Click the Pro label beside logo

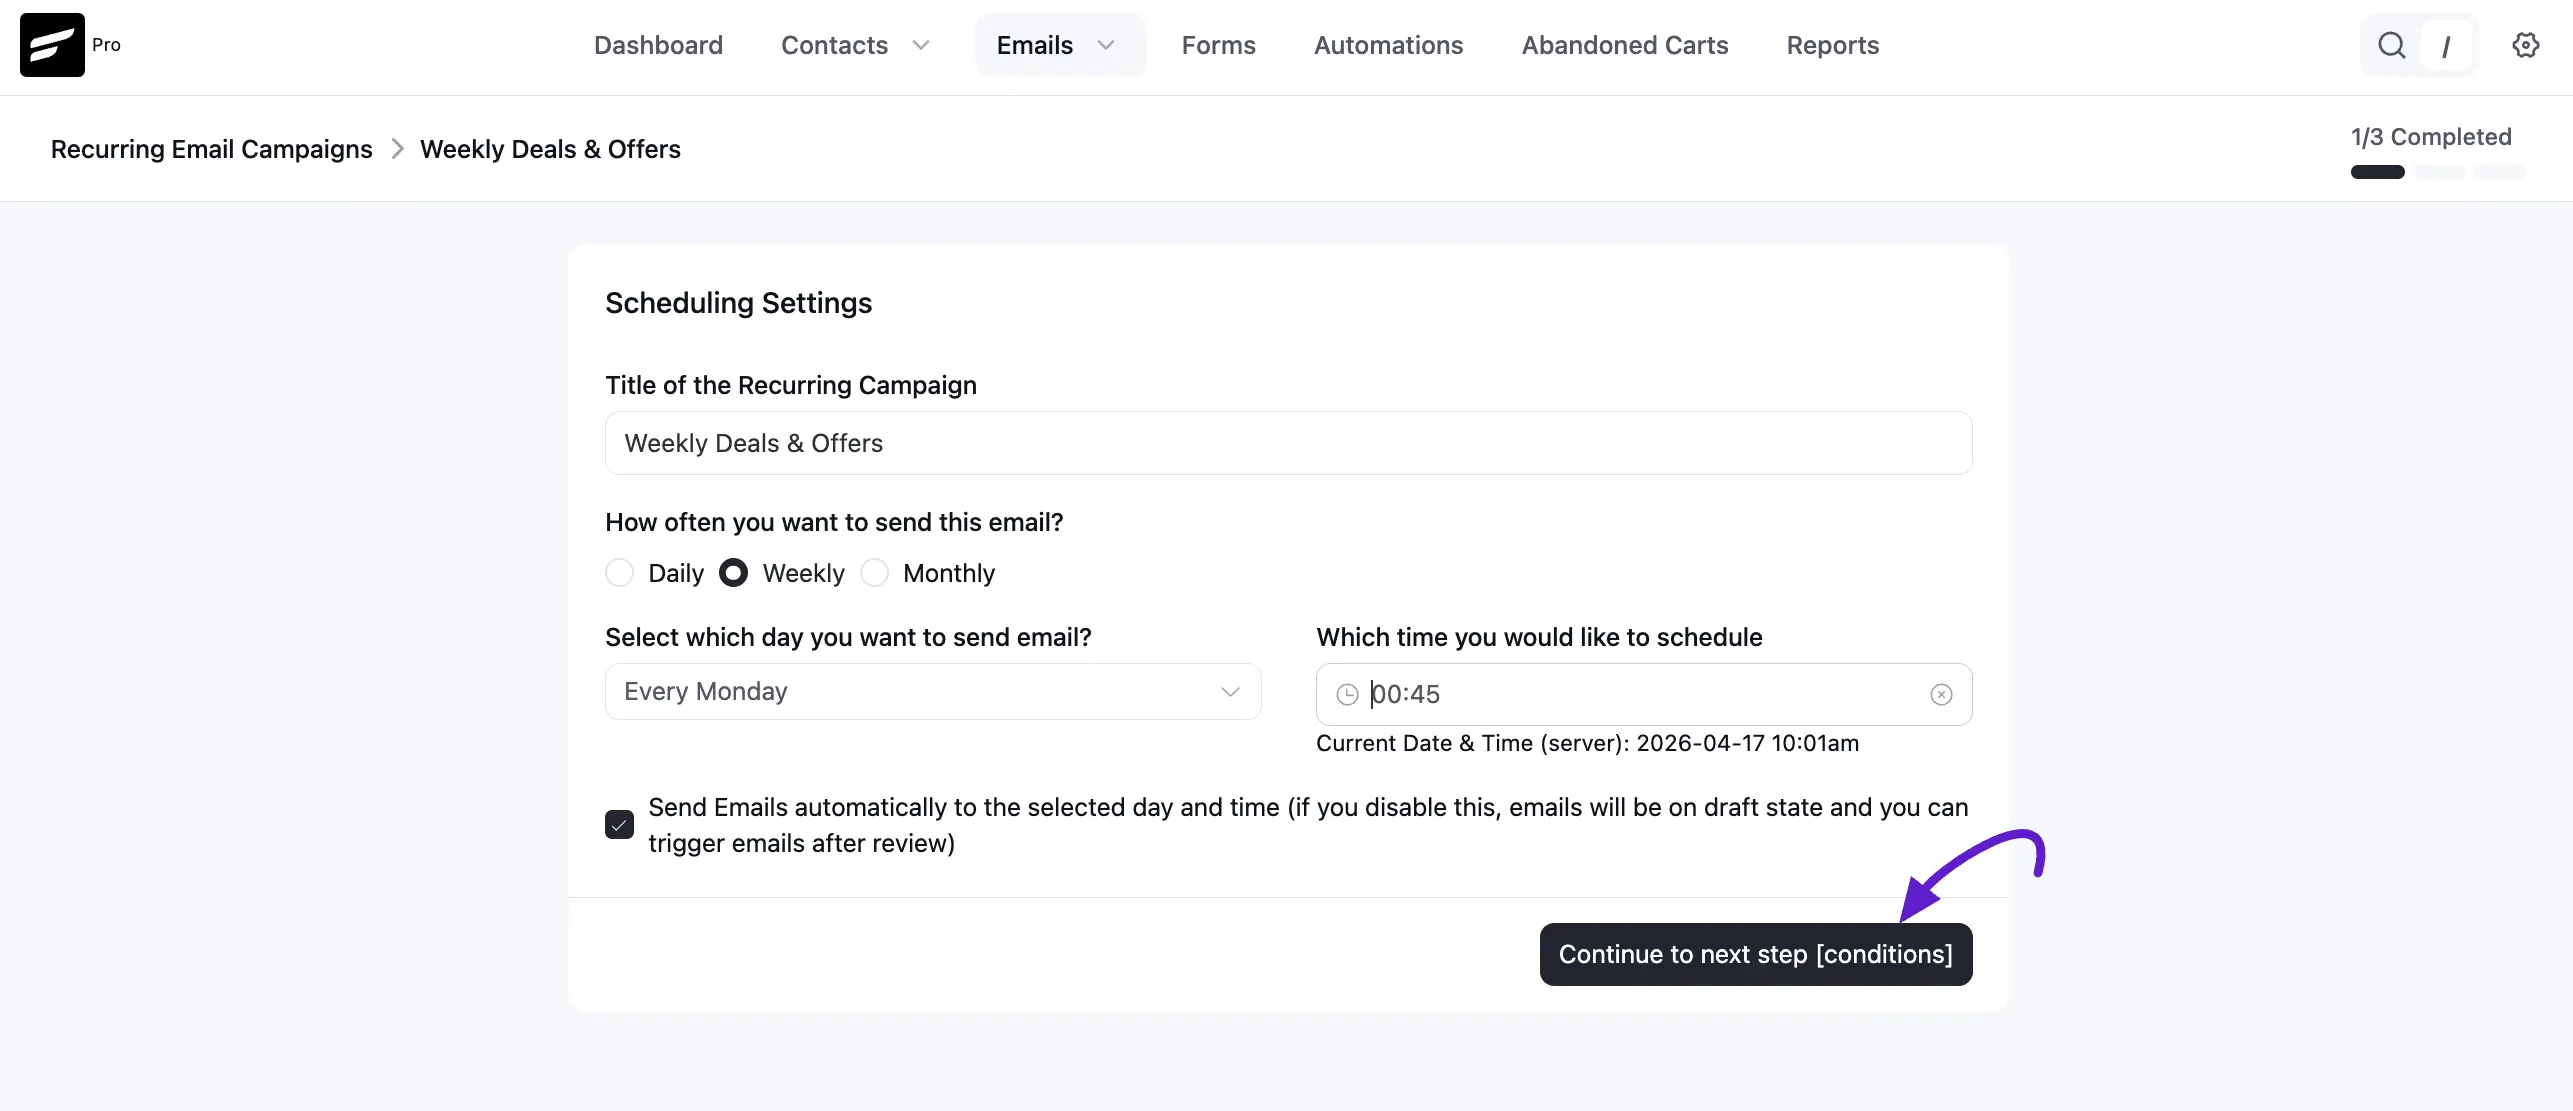(106, 44)
